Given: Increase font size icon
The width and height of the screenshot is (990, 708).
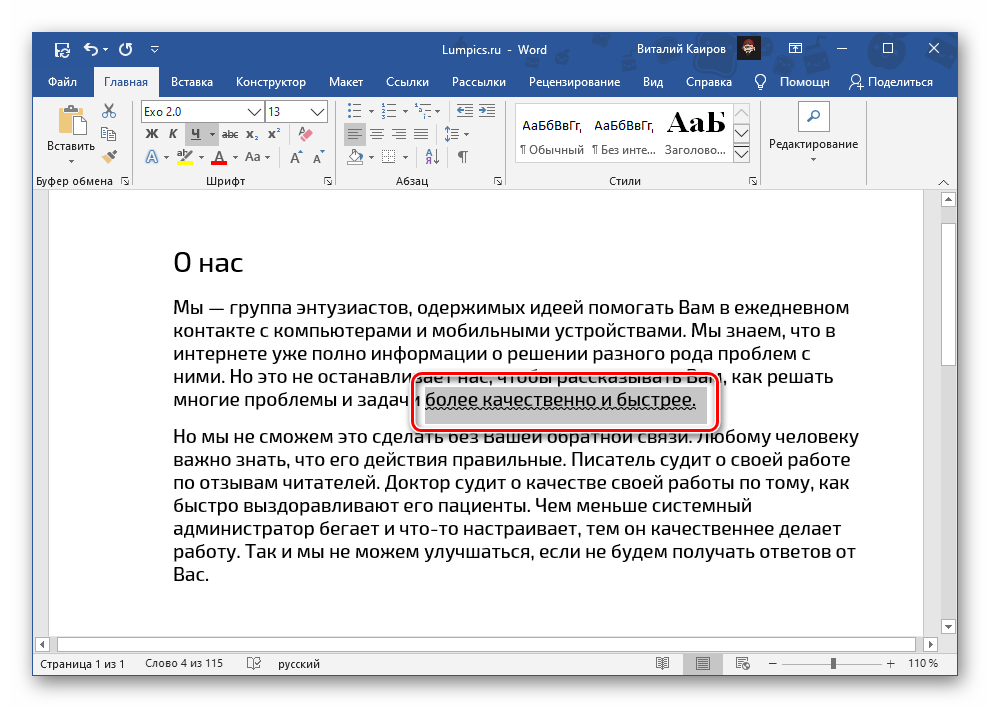Looking at the screenshot, I should (296, 157).
